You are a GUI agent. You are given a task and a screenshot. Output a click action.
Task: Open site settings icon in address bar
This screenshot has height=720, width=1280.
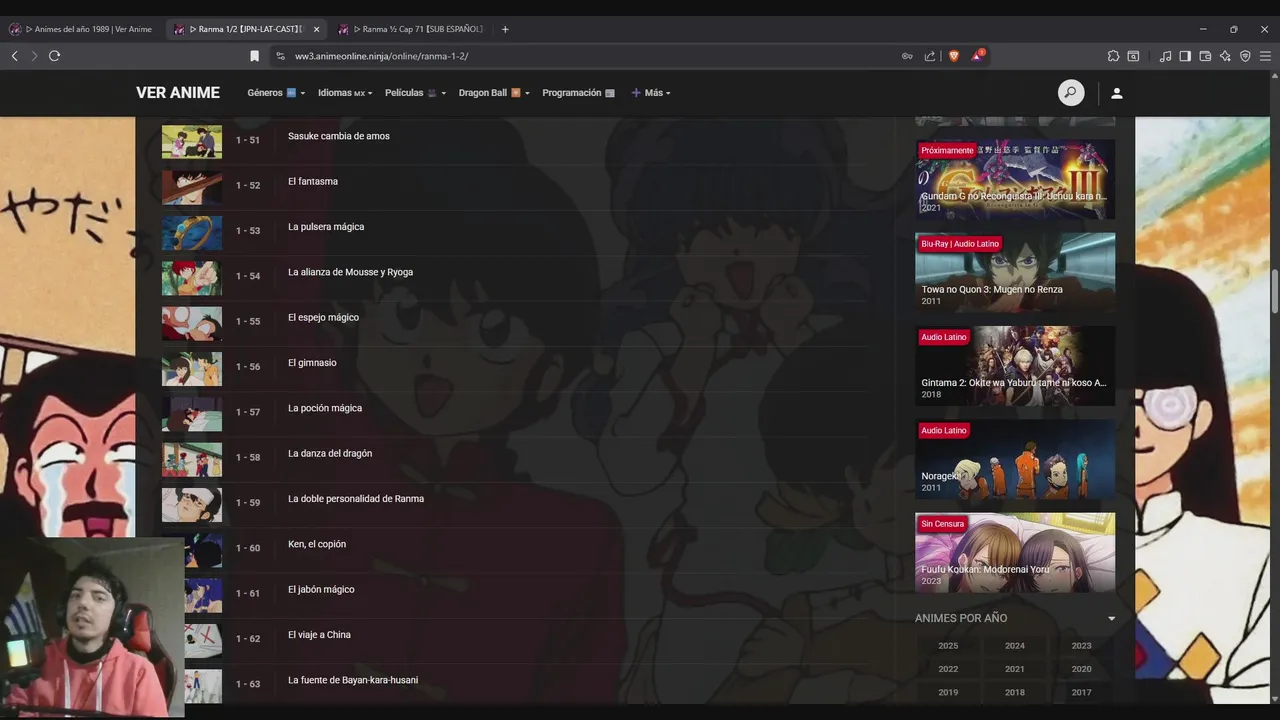[x=281, y=56]
